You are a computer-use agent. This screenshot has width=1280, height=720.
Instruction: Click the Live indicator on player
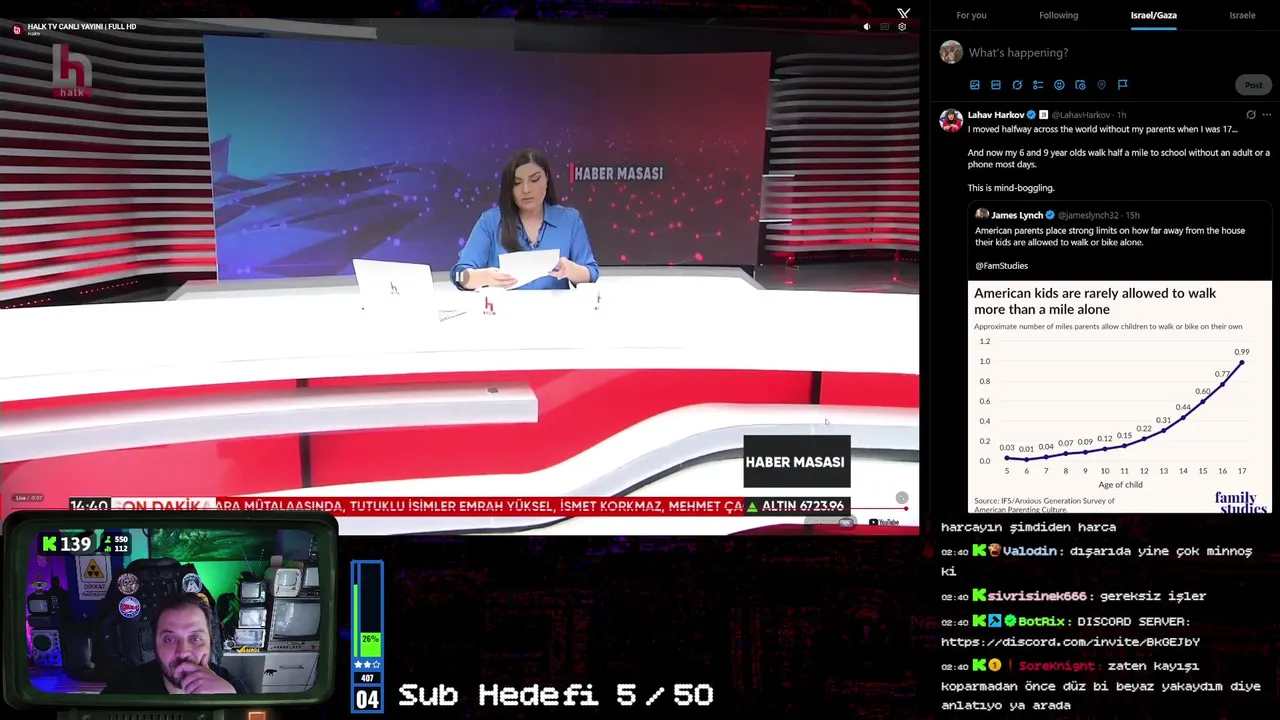pyautogui.click(x=28, y=498)
